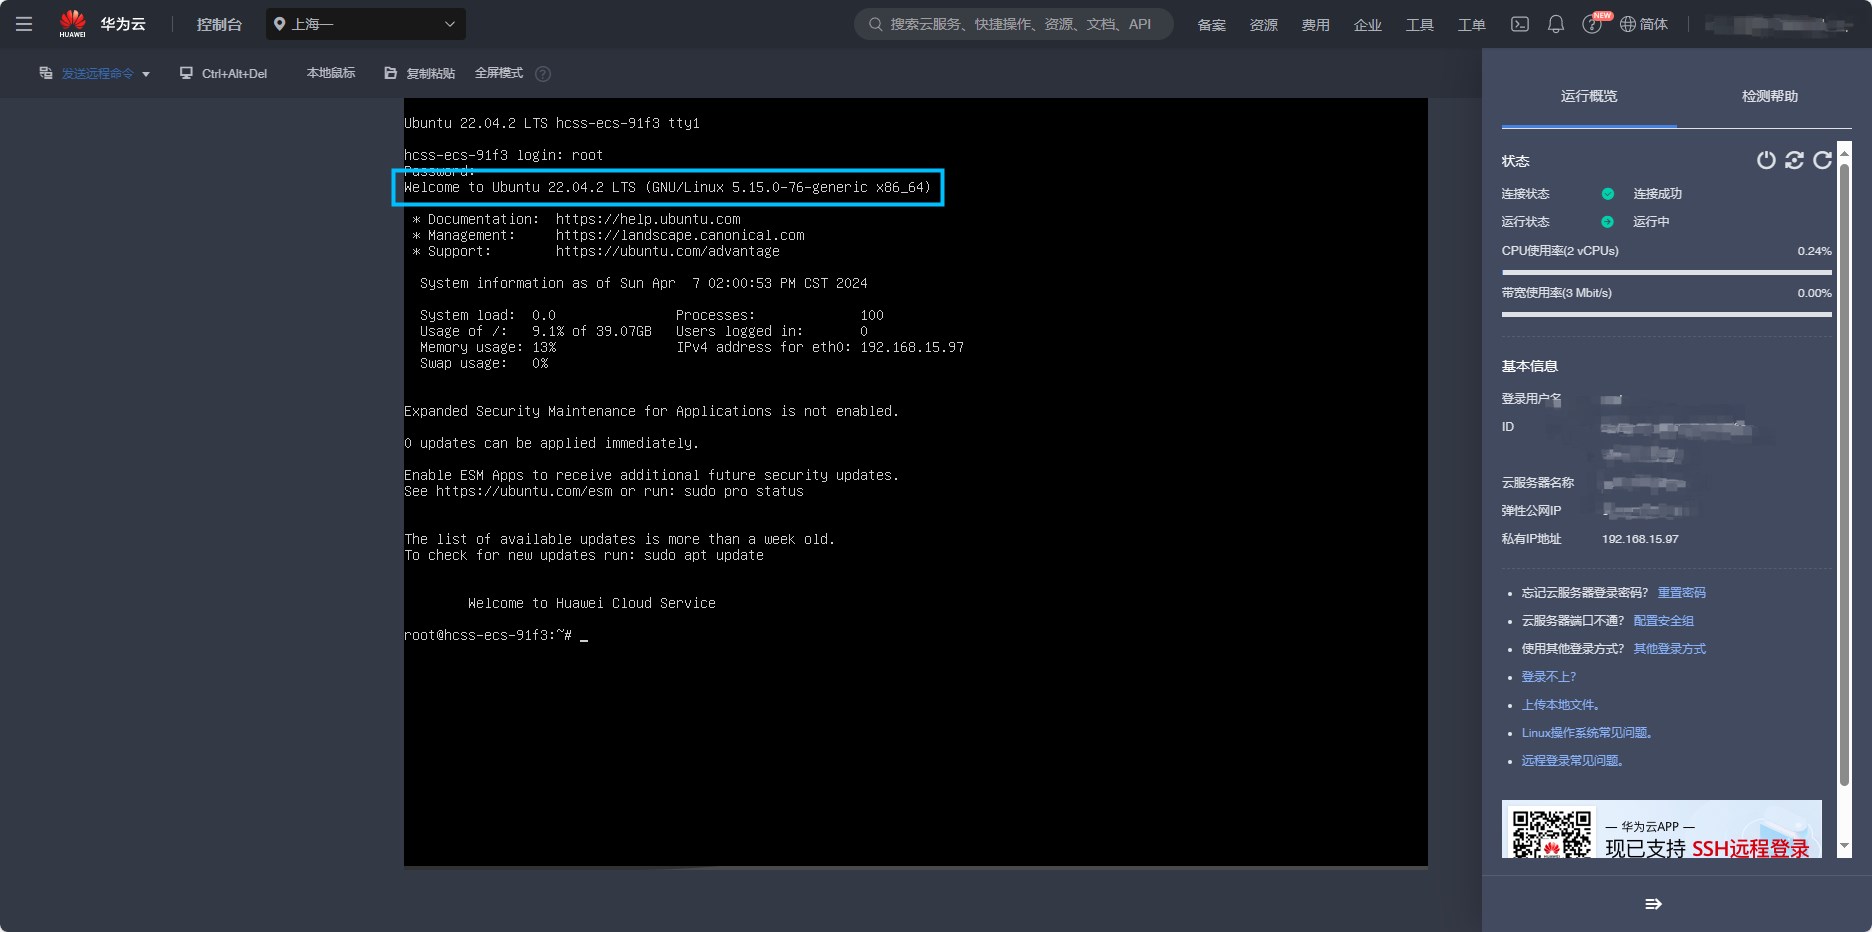Click the 基本信息 section heading
This screenshot has height=932, width=1872.
click(x=1529, y=366)
